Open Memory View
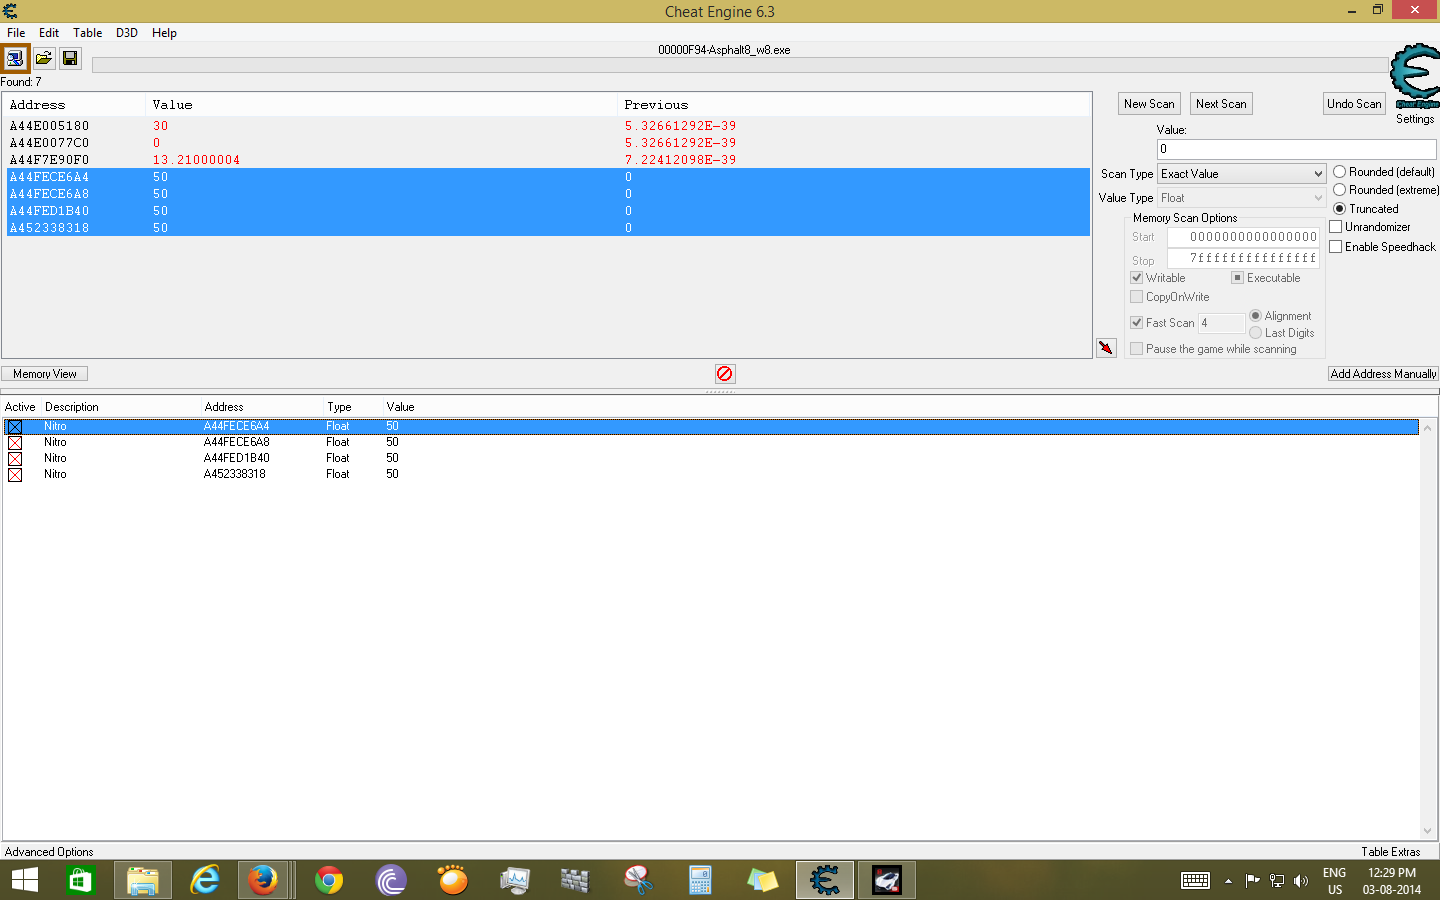The height and width of the screenshot is (900, 1440). [x=44, y=373]
